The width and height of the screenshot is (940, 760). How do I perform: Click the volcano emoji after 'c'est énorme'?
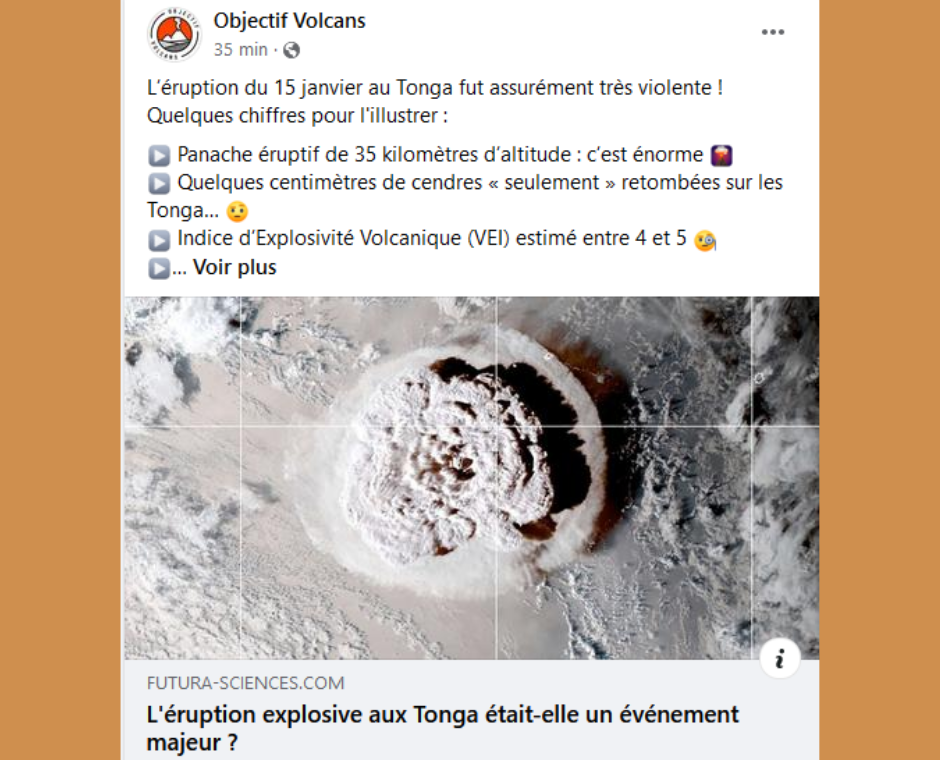point(721,156)
